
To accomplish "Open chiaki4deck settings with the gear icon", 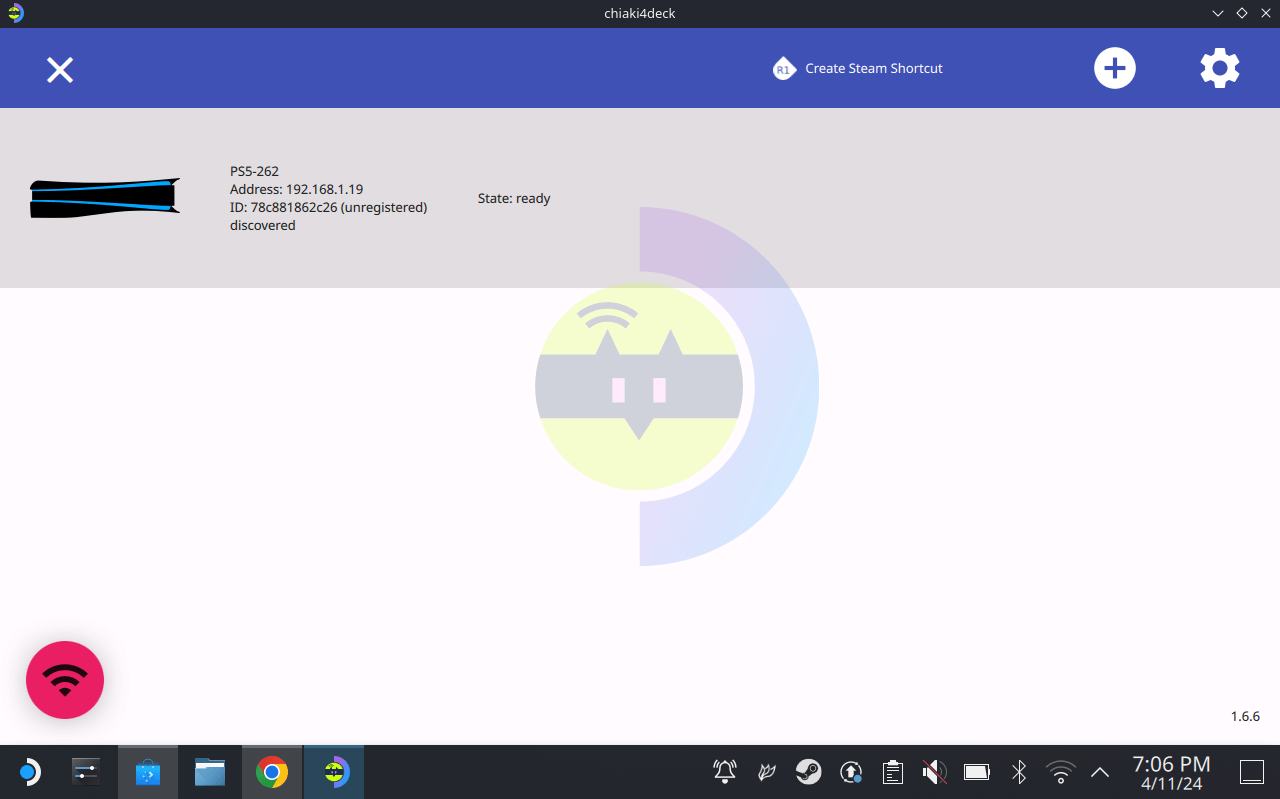I will tap(1220, 68).
